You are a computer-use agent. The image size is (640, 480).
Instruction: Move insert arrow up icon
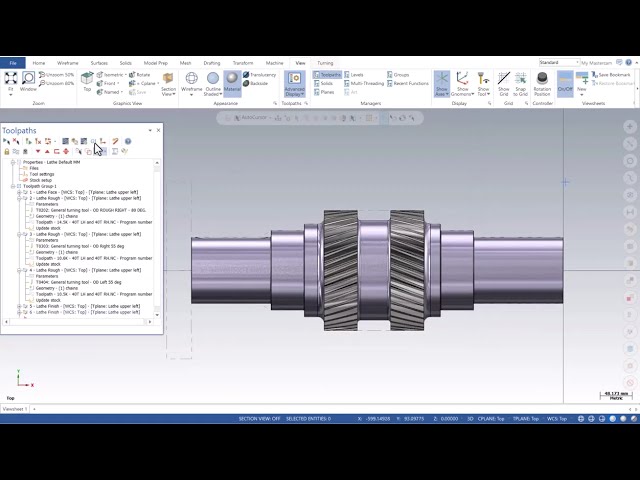47,151
